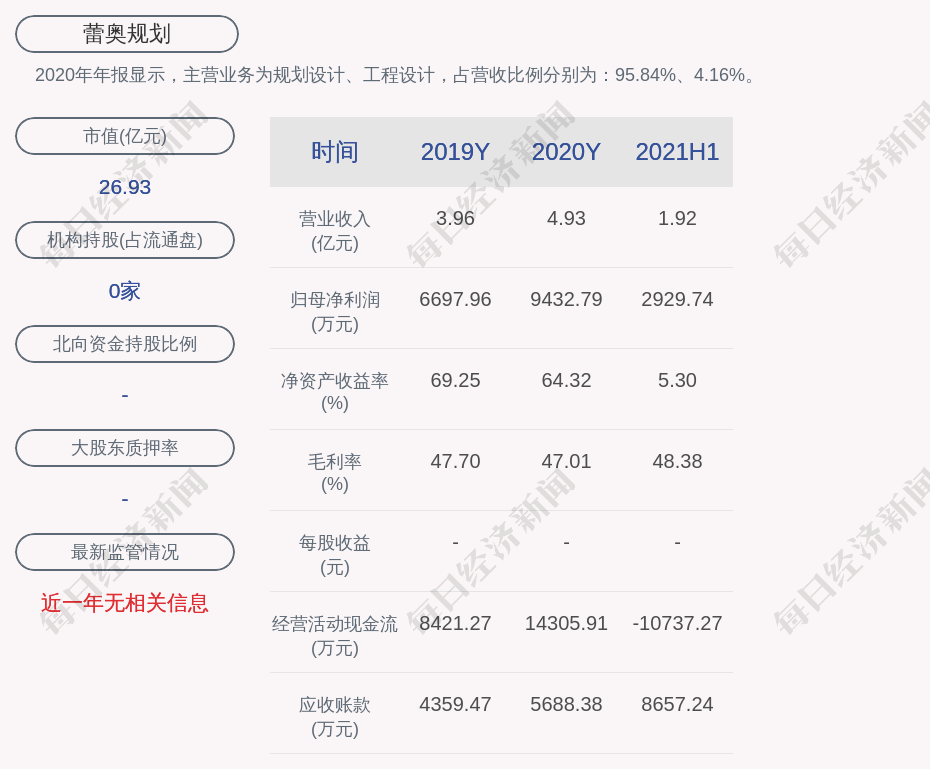Click the 机构持股(占流通盘) pill
This screenshot has height=769, width=930.
[125, 240]
